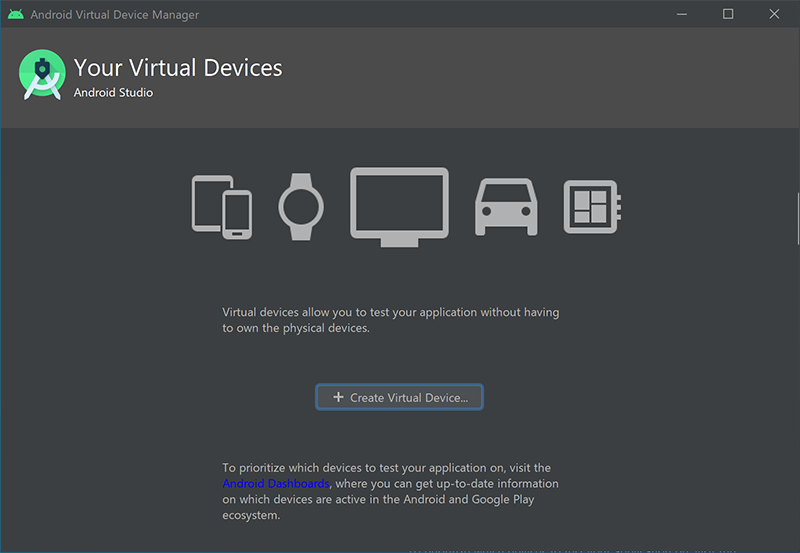
Task: Open the Android Dashboards link
Action: [276, 483]
